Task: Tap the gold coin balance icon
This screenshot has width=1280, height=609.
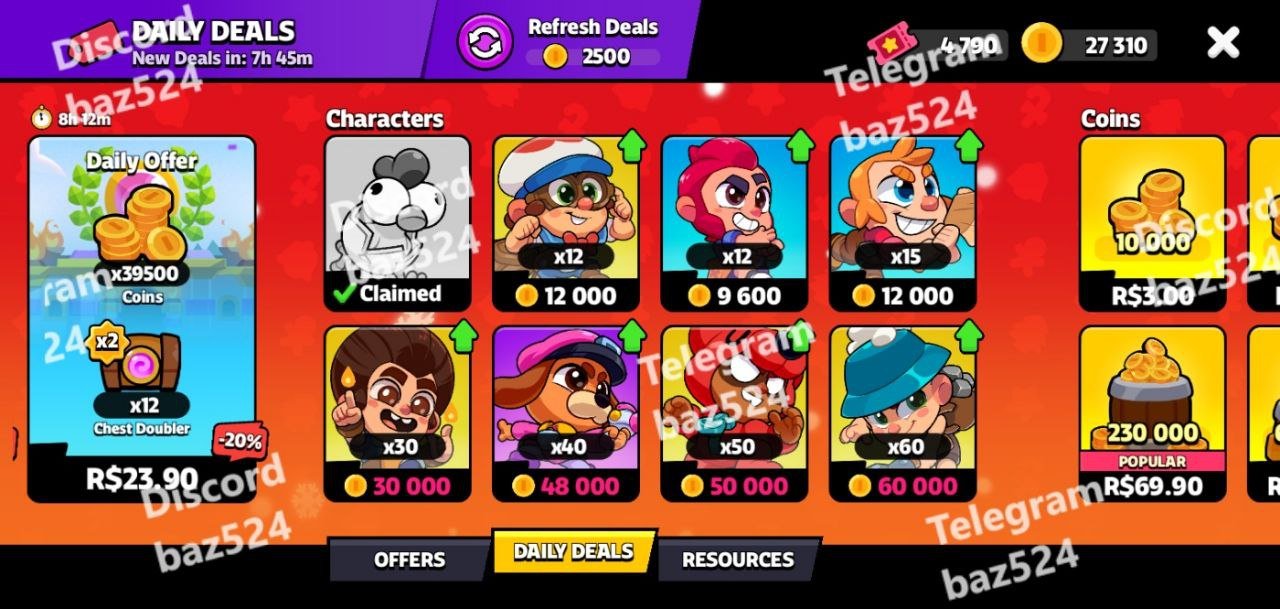Action: [x=1041, y=44]
